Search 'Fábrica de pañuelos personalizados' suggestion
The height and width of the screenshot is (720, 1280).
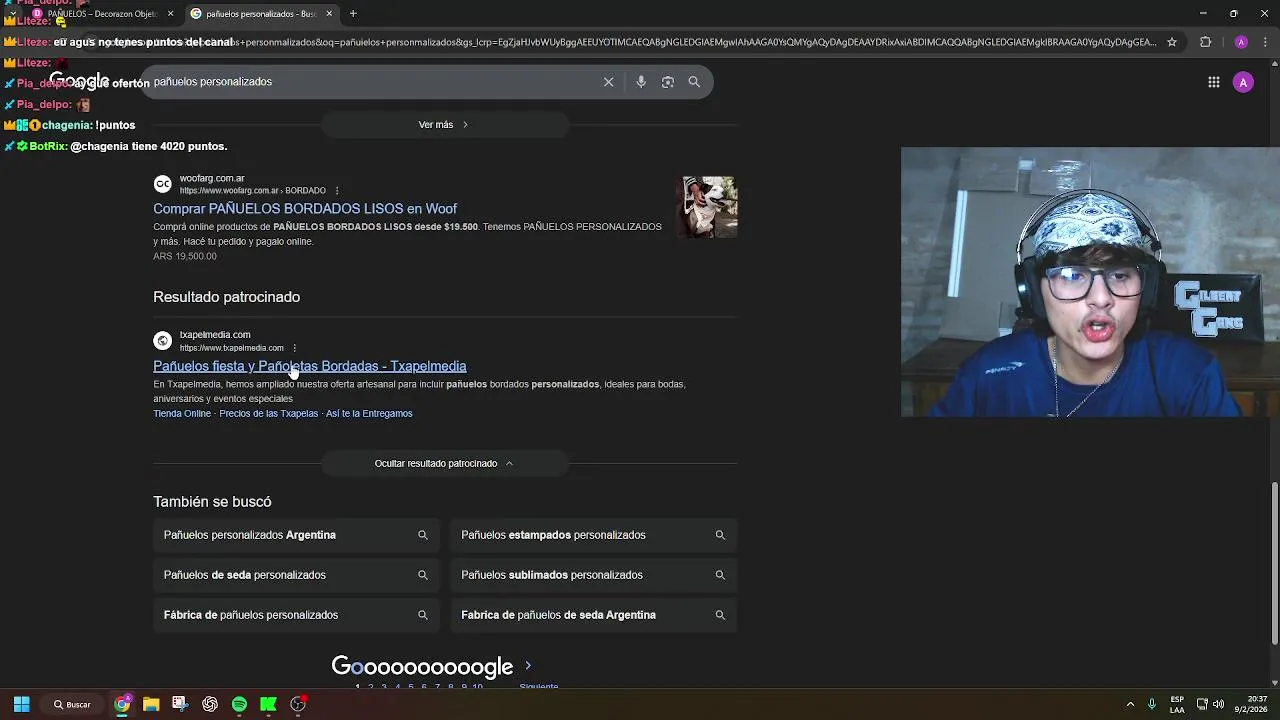pyautogui.click(x=296, y=615)
